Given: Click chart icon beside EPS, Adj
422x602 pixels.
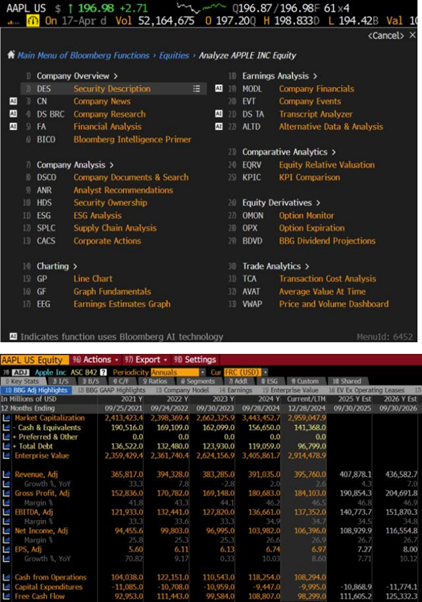Looking at the screenshot, I should click(6, 549).
